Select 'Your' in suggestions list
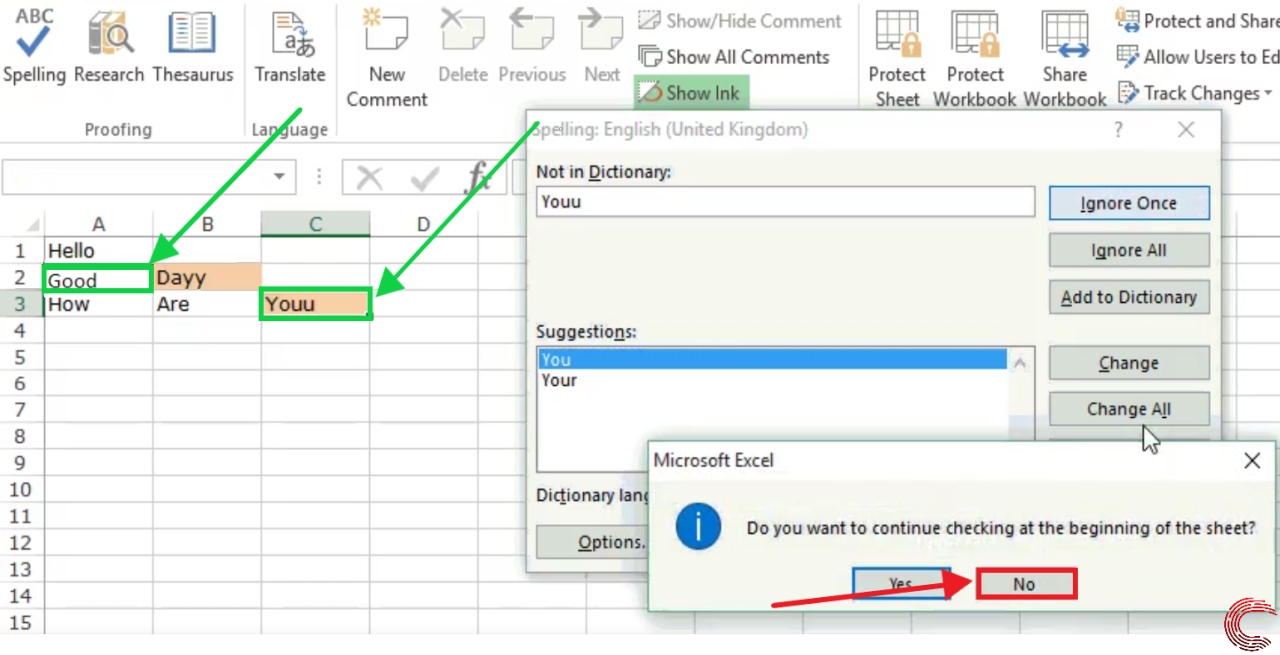The height and width of the screenshot is (655, 1280). (x=559, y=380)
